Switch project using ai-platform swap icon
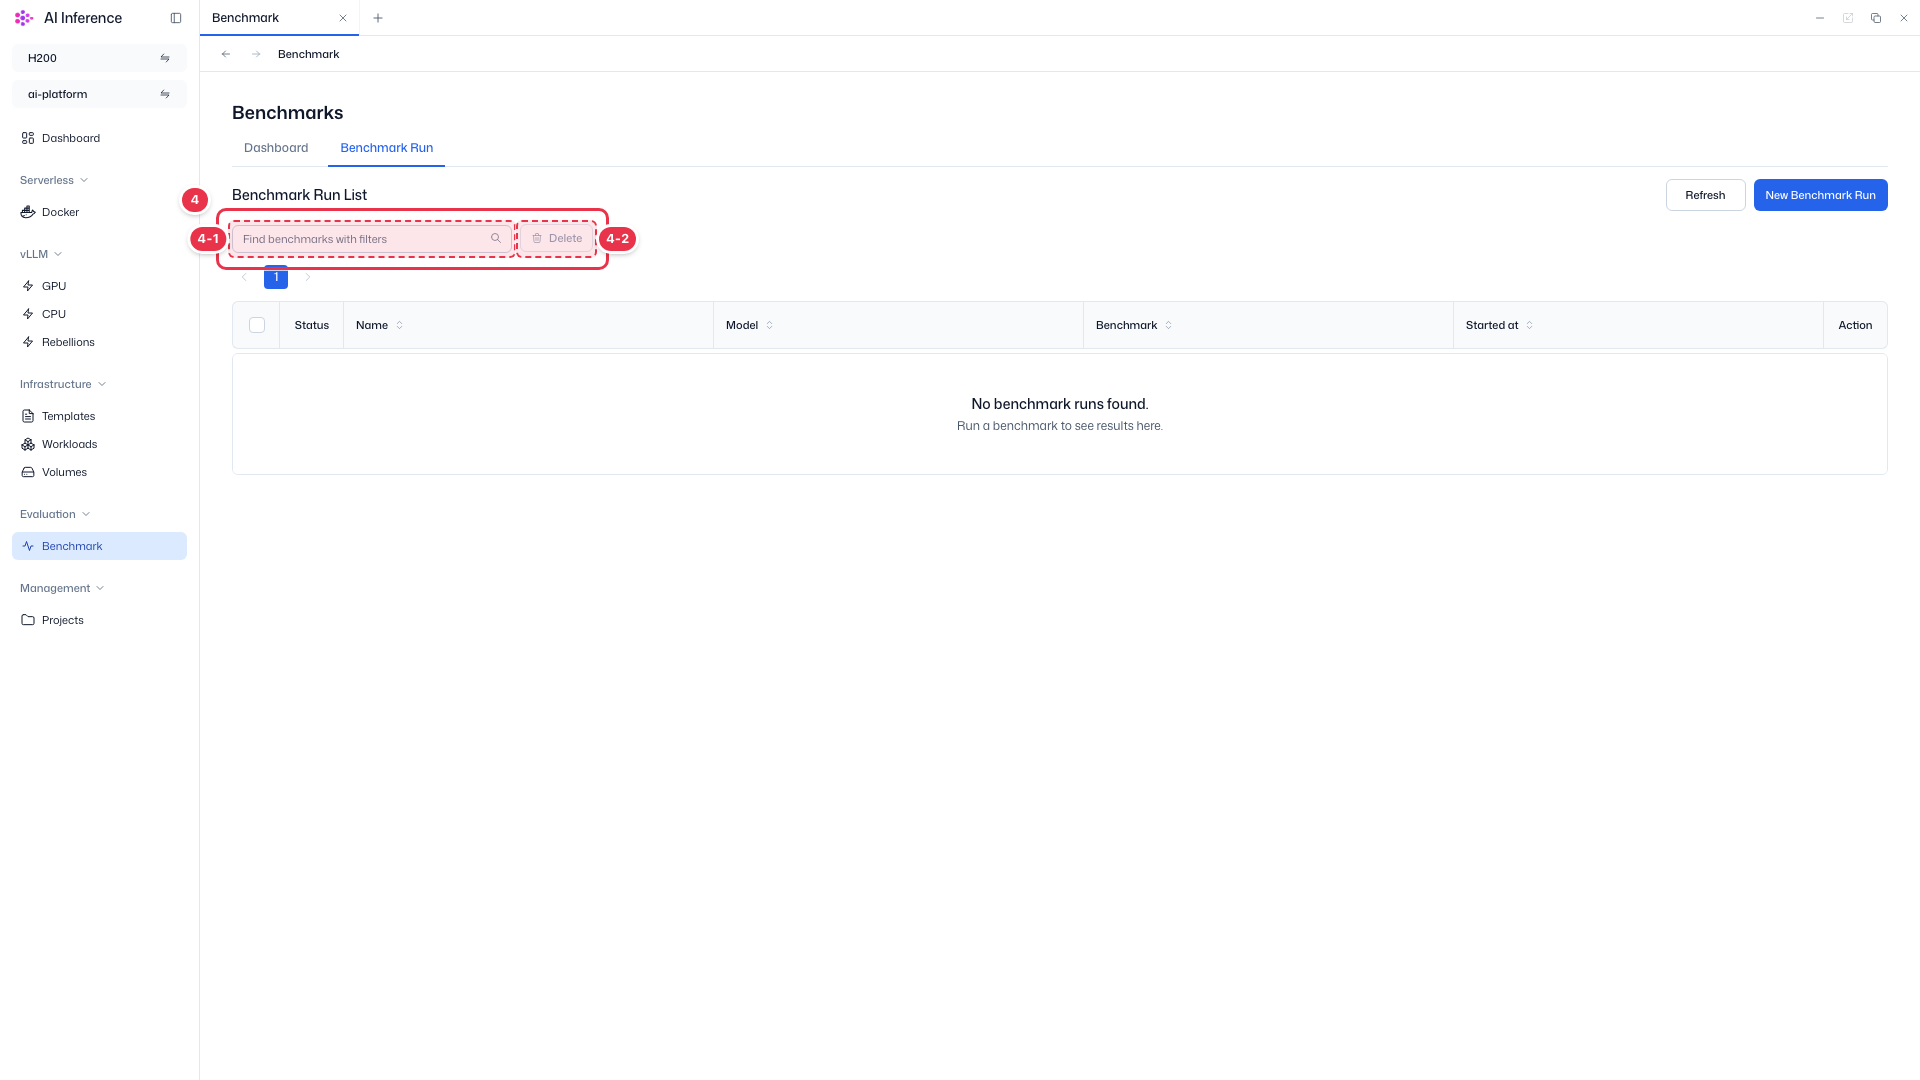1920x1080 pixels. coord(165,94)
